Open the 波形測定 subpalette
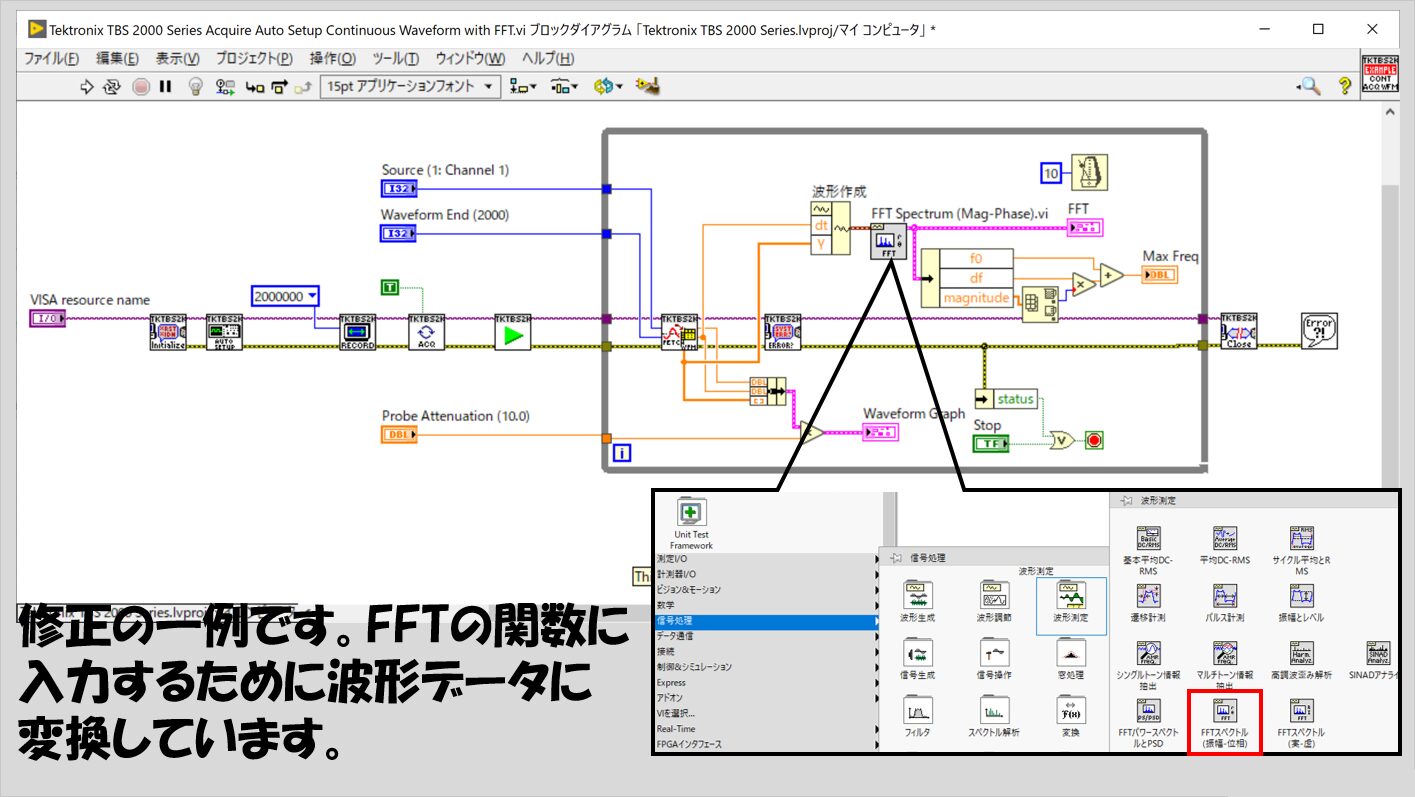This screenshot has height=797, width=1415. (1071, 604)
